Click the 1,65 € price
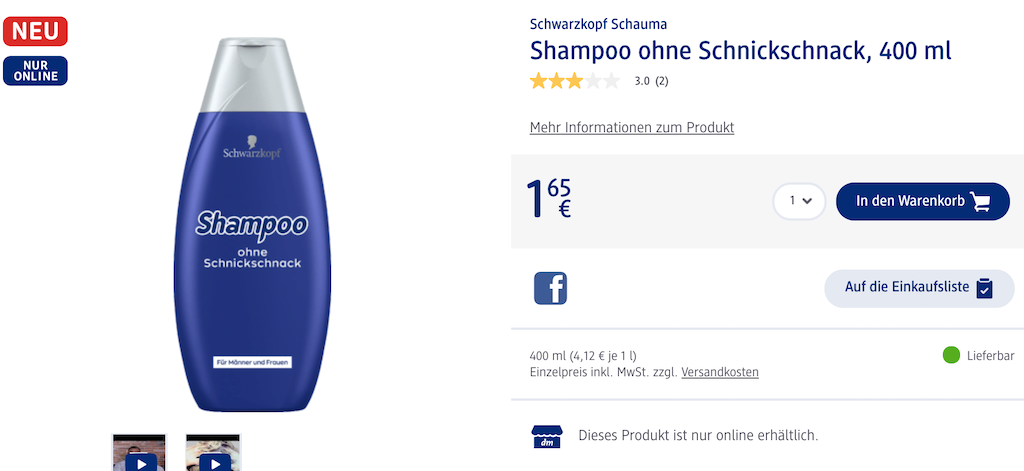Image resolution: width=1024 pixels, height=471 pixels. pyautogui.click(x=549, y=198)
